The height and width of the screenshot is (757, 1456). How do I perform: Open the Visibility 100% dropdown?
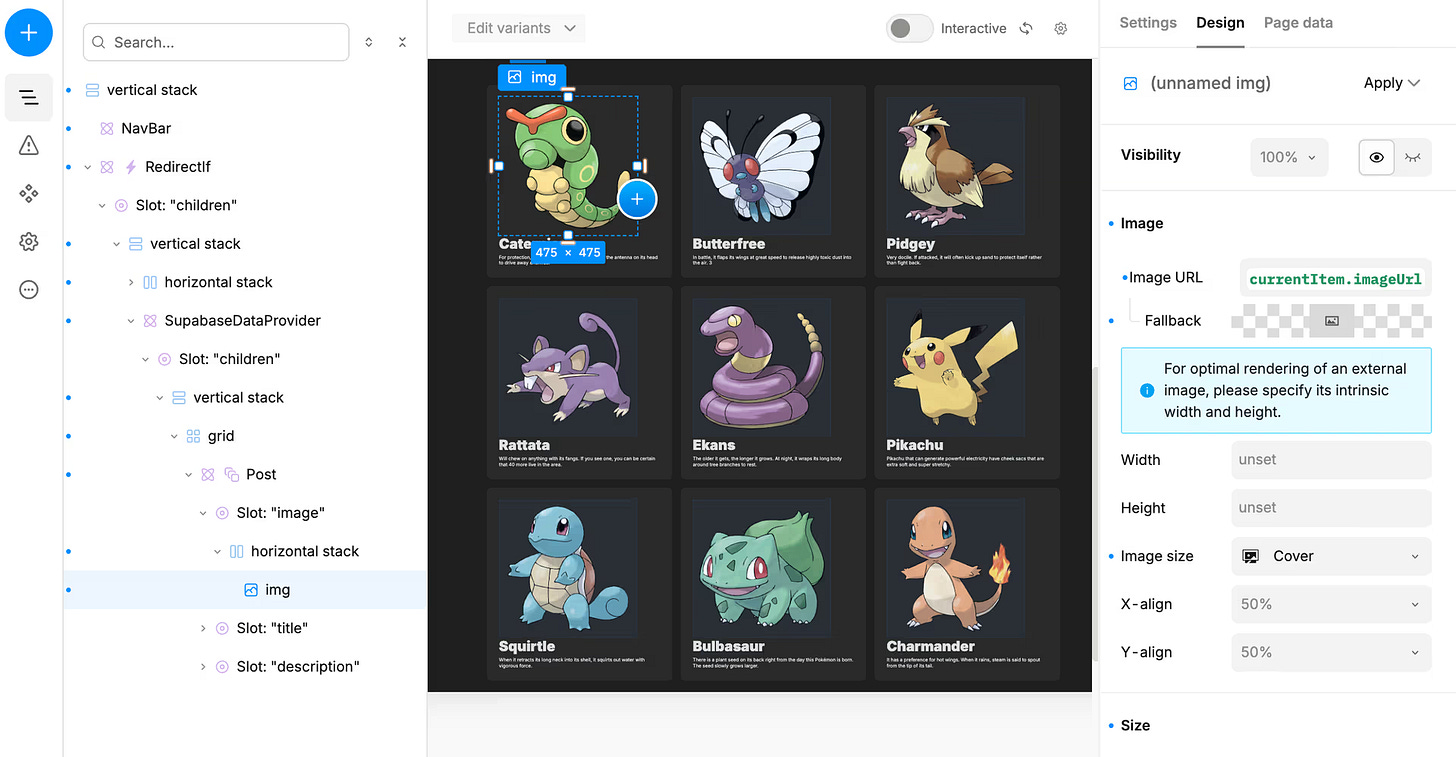click(1289, 157)
